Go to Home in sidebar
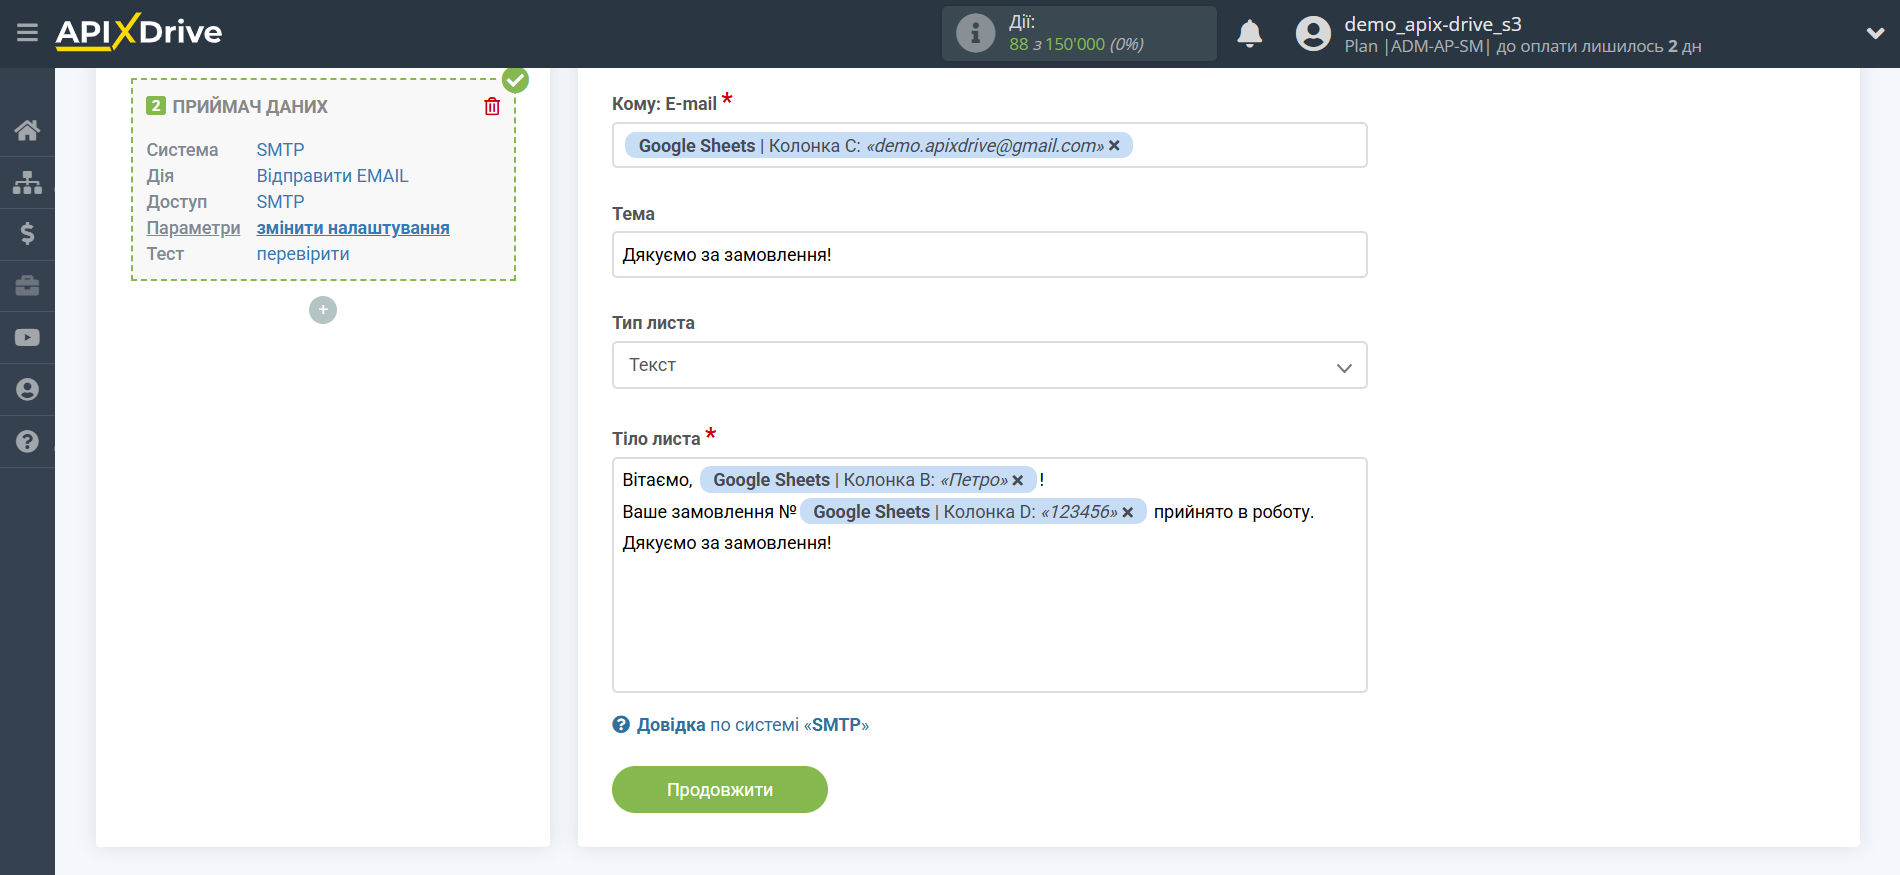This screenshot has height=875, width=1900. click(27, 130)
